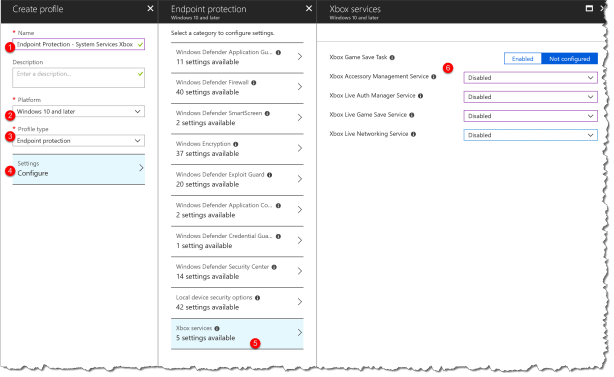The height and width of the screenshot is (377, 614).
Task: Set Xbox Game Save Task to Not configured
Action: pos(569,59)
